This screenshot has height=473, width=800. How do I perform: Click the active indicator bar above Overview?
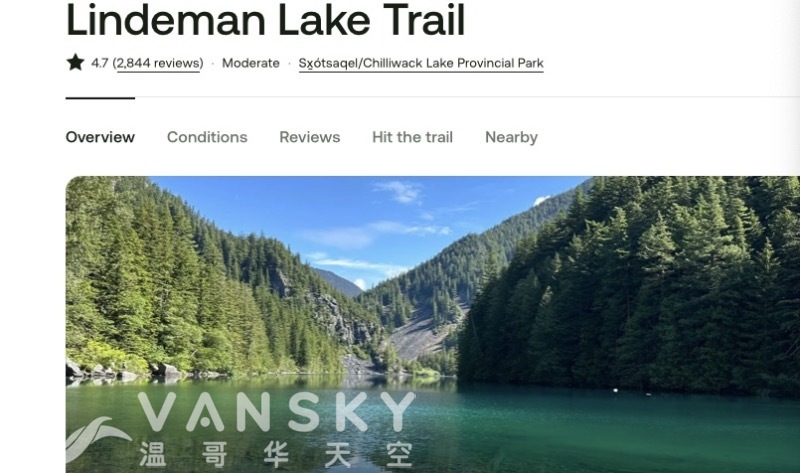100,97
